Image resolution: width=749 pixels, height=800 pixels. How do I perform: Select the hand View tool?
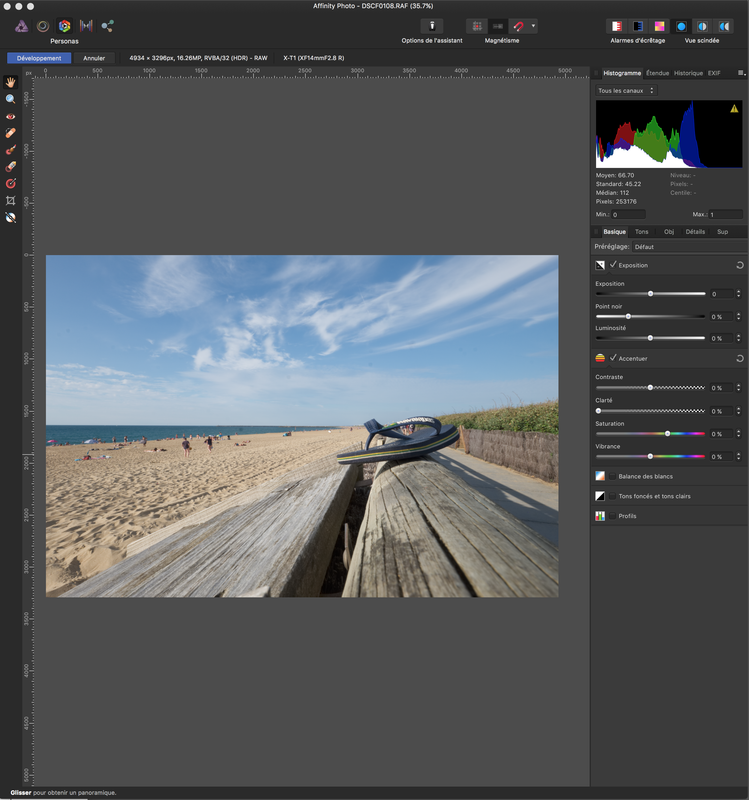click(x=11, y=82)
